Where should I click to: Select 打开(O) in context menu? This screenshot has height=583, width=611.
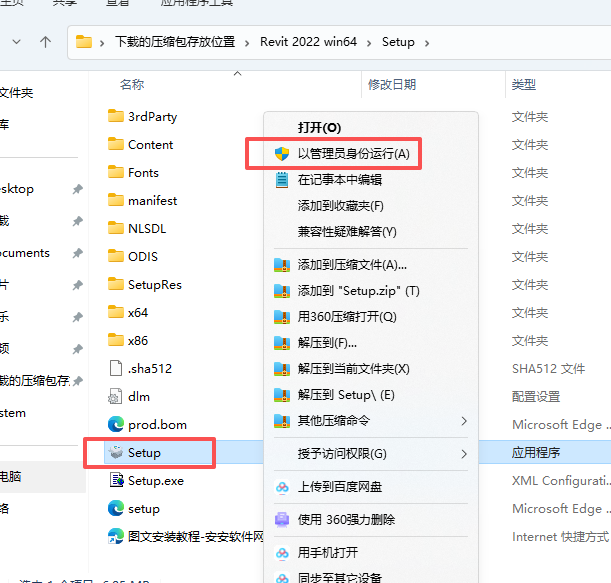click(x=371, y=128)
